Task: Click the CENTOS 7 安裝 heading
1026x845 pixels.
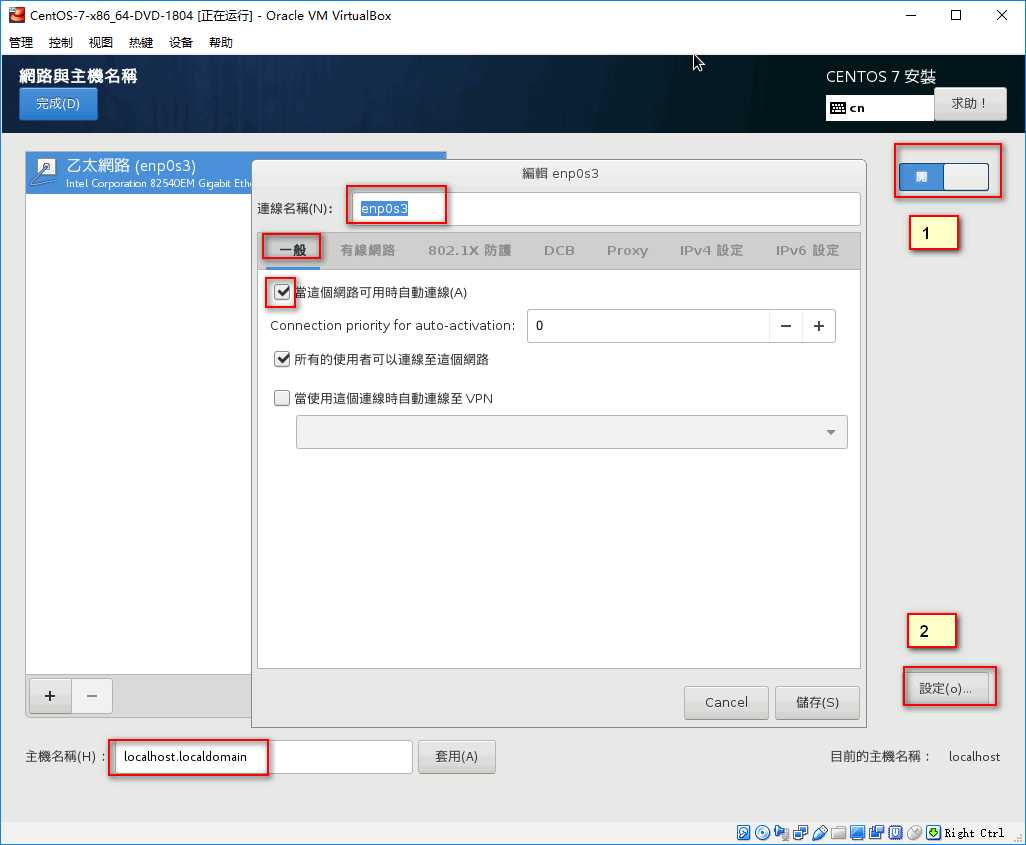Action: (881, 77)
